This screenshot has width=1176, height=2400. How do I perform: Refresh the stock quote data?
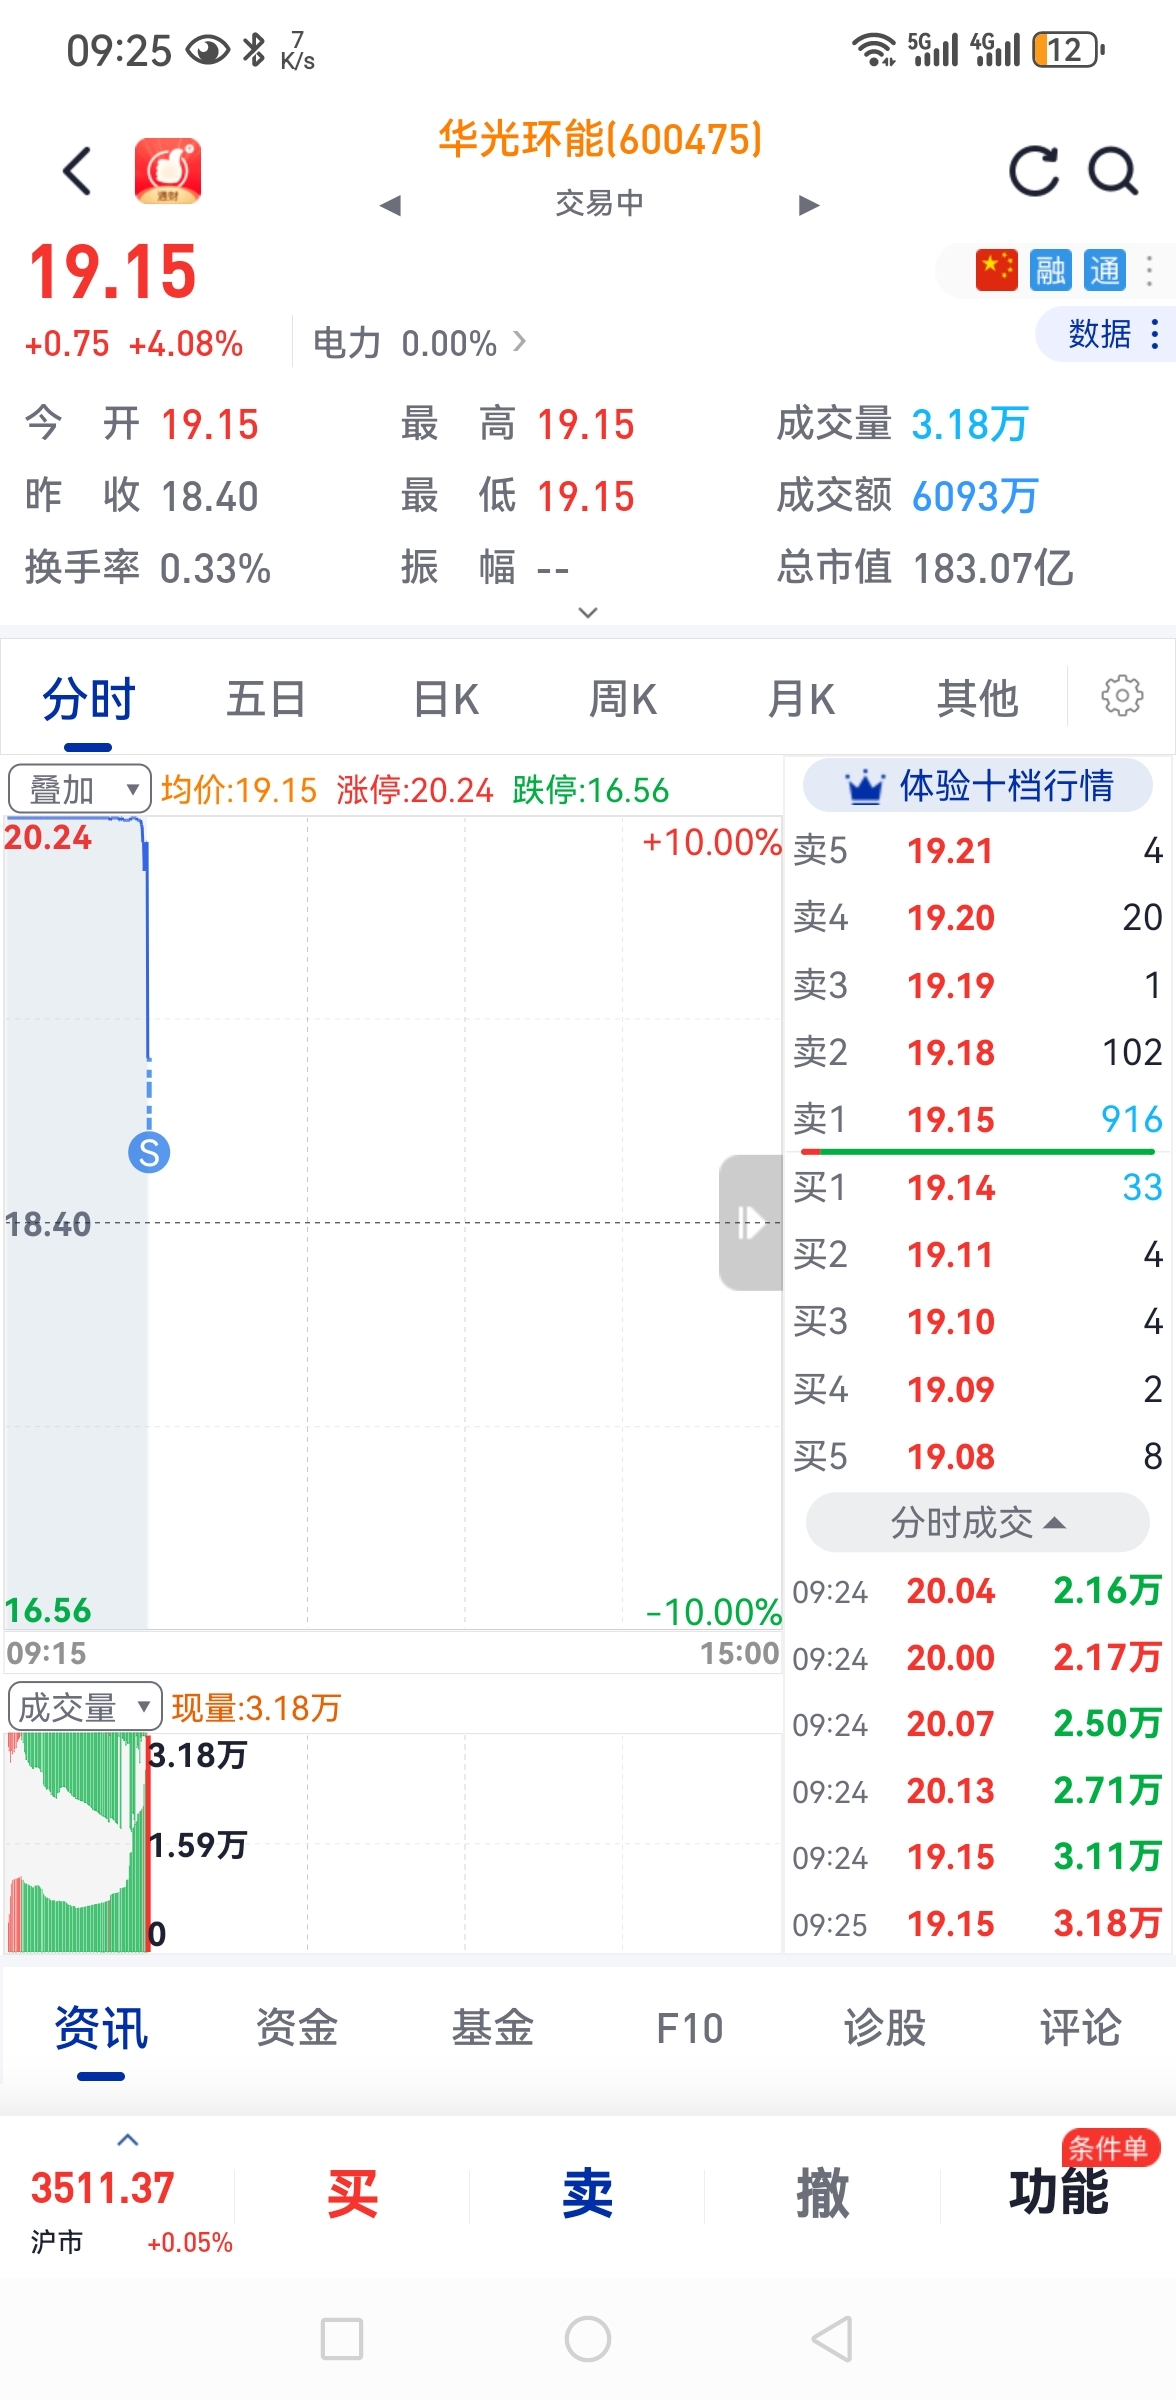pos(1033,171)
